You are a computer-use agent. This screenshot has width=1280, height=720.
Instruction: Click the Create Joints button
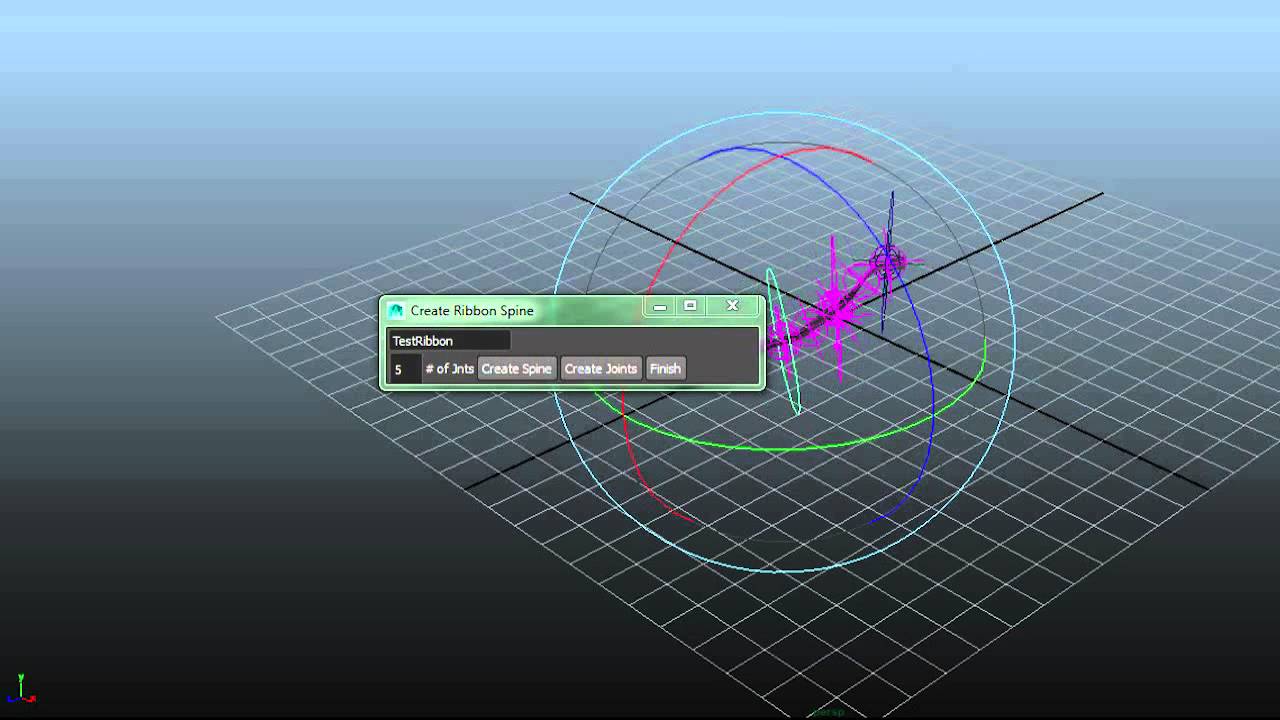[x=600, y=369]
